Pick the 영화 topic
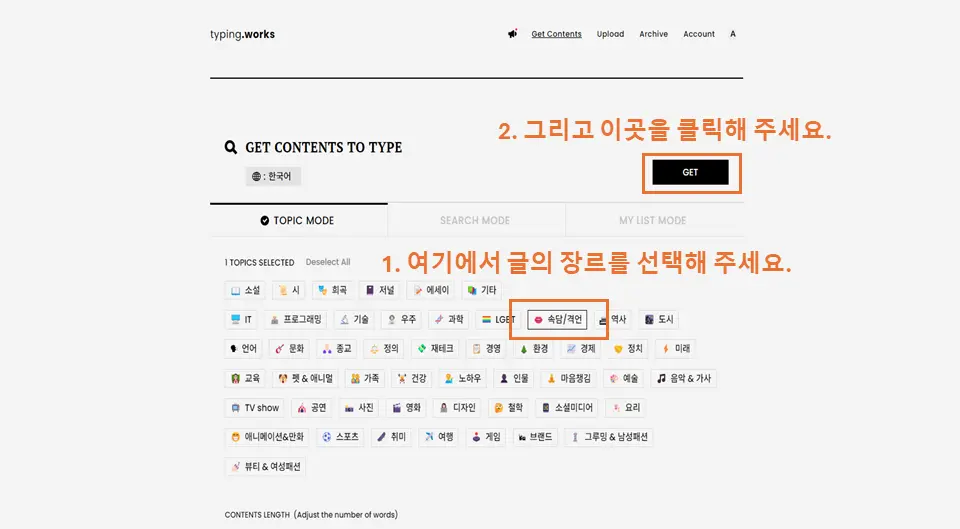 [x=407, y=408]
